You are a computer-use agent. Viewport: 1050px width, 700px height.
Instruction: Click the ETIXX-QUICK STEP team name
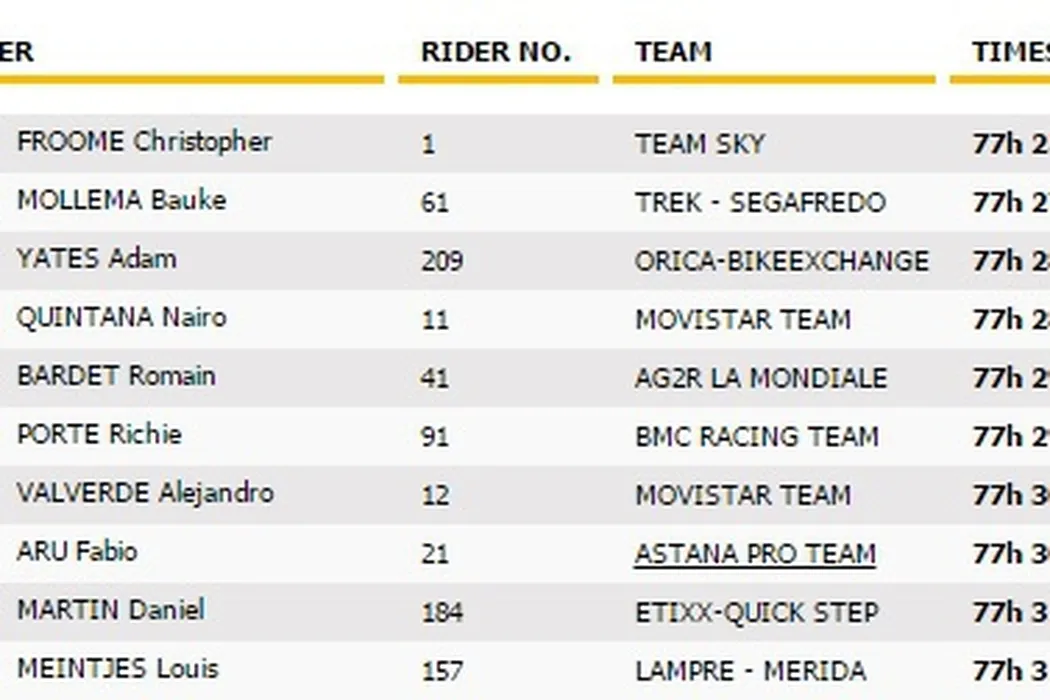pyautogui.click(x=756, y=612)
